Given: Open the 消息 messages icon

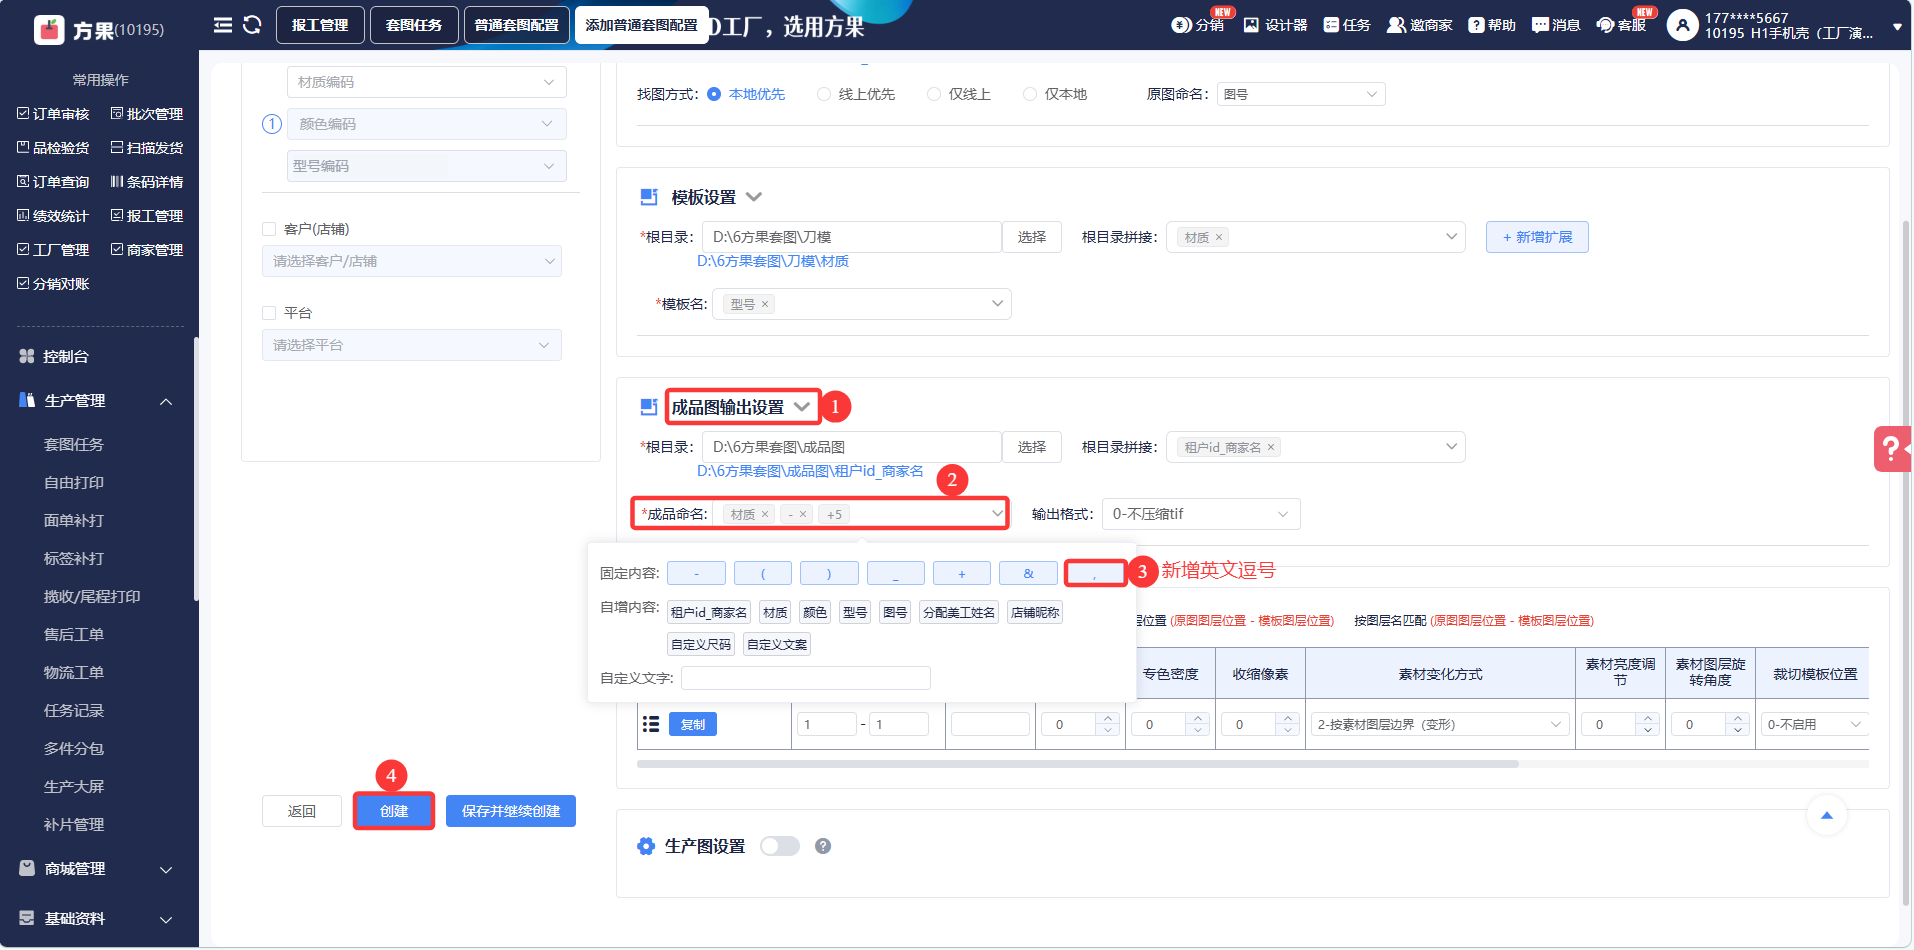Looking at the screenshot, I should click(x=1556, y=25).
